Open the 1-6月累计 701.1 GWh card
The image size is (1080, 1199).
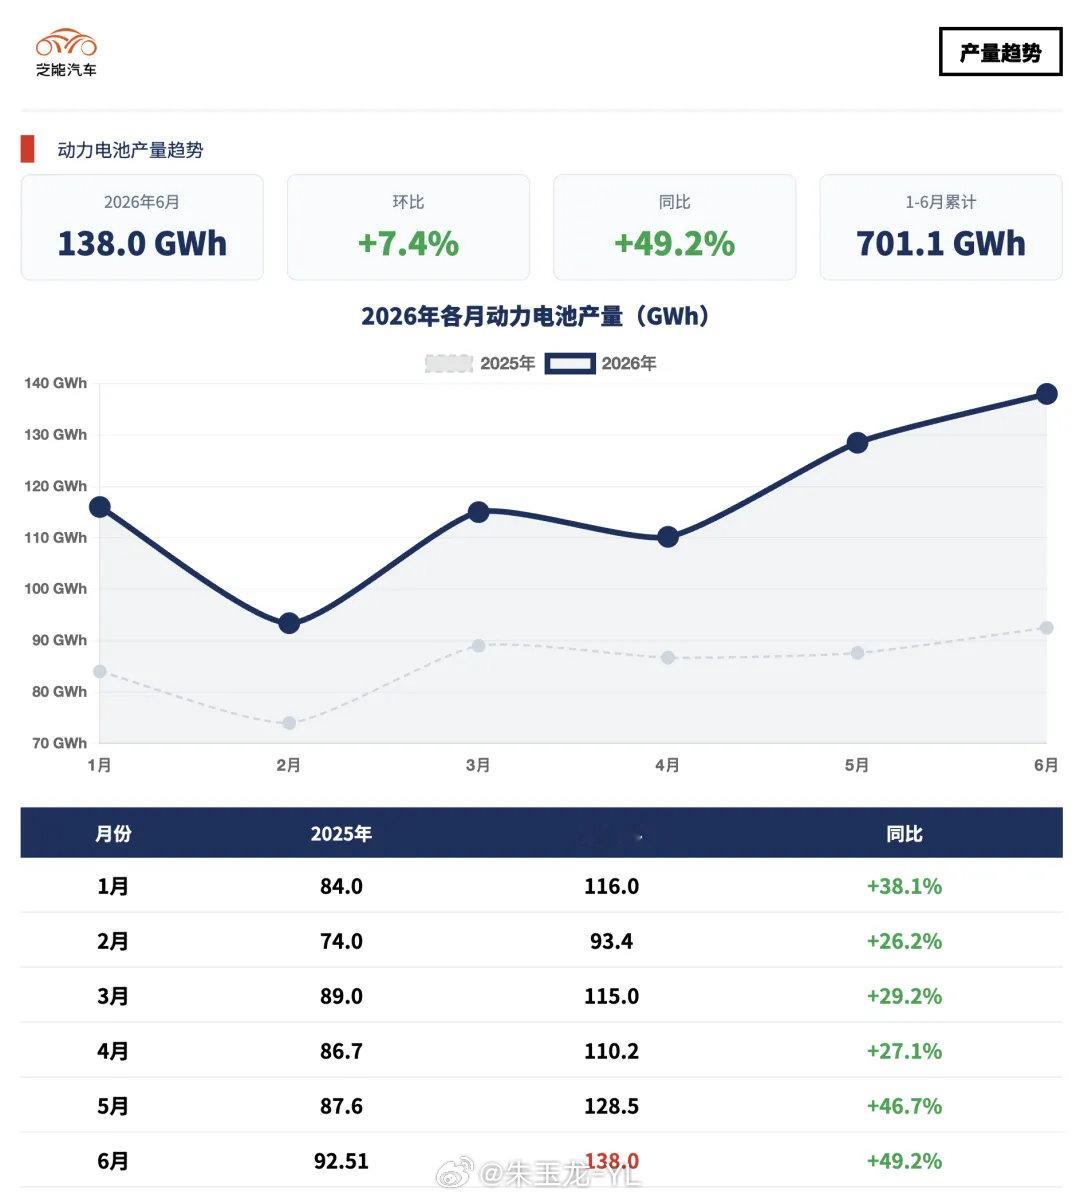pos(941,227)
